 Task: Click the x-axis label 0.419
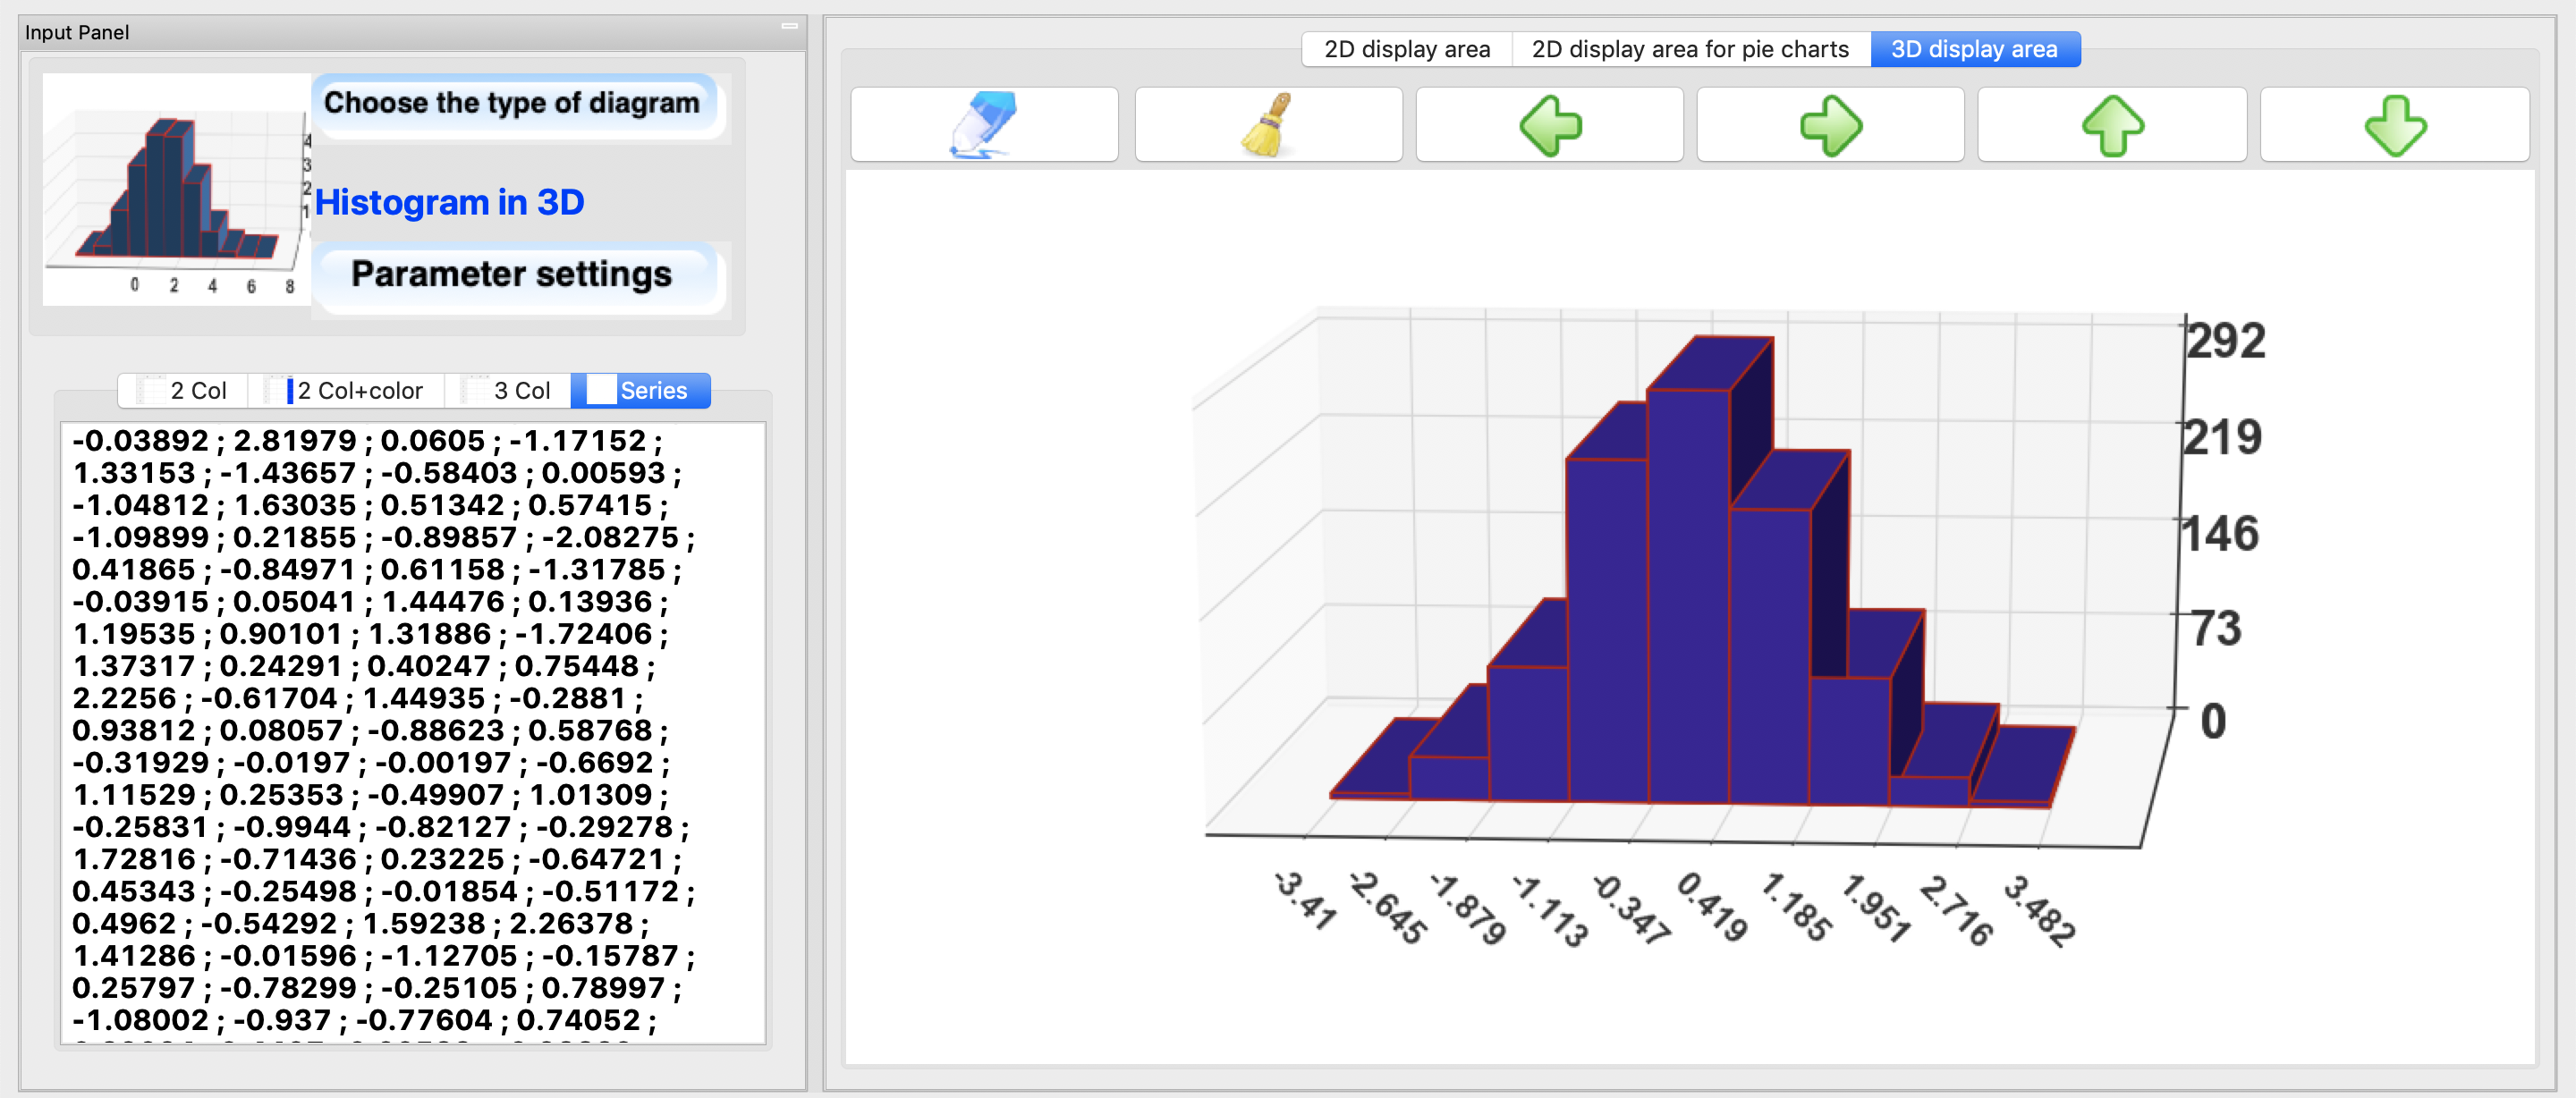click(1712, 907)
